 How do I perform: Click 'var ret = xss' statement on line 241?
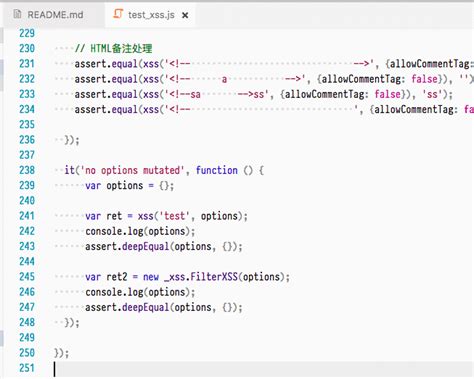(x=119, y=216)
